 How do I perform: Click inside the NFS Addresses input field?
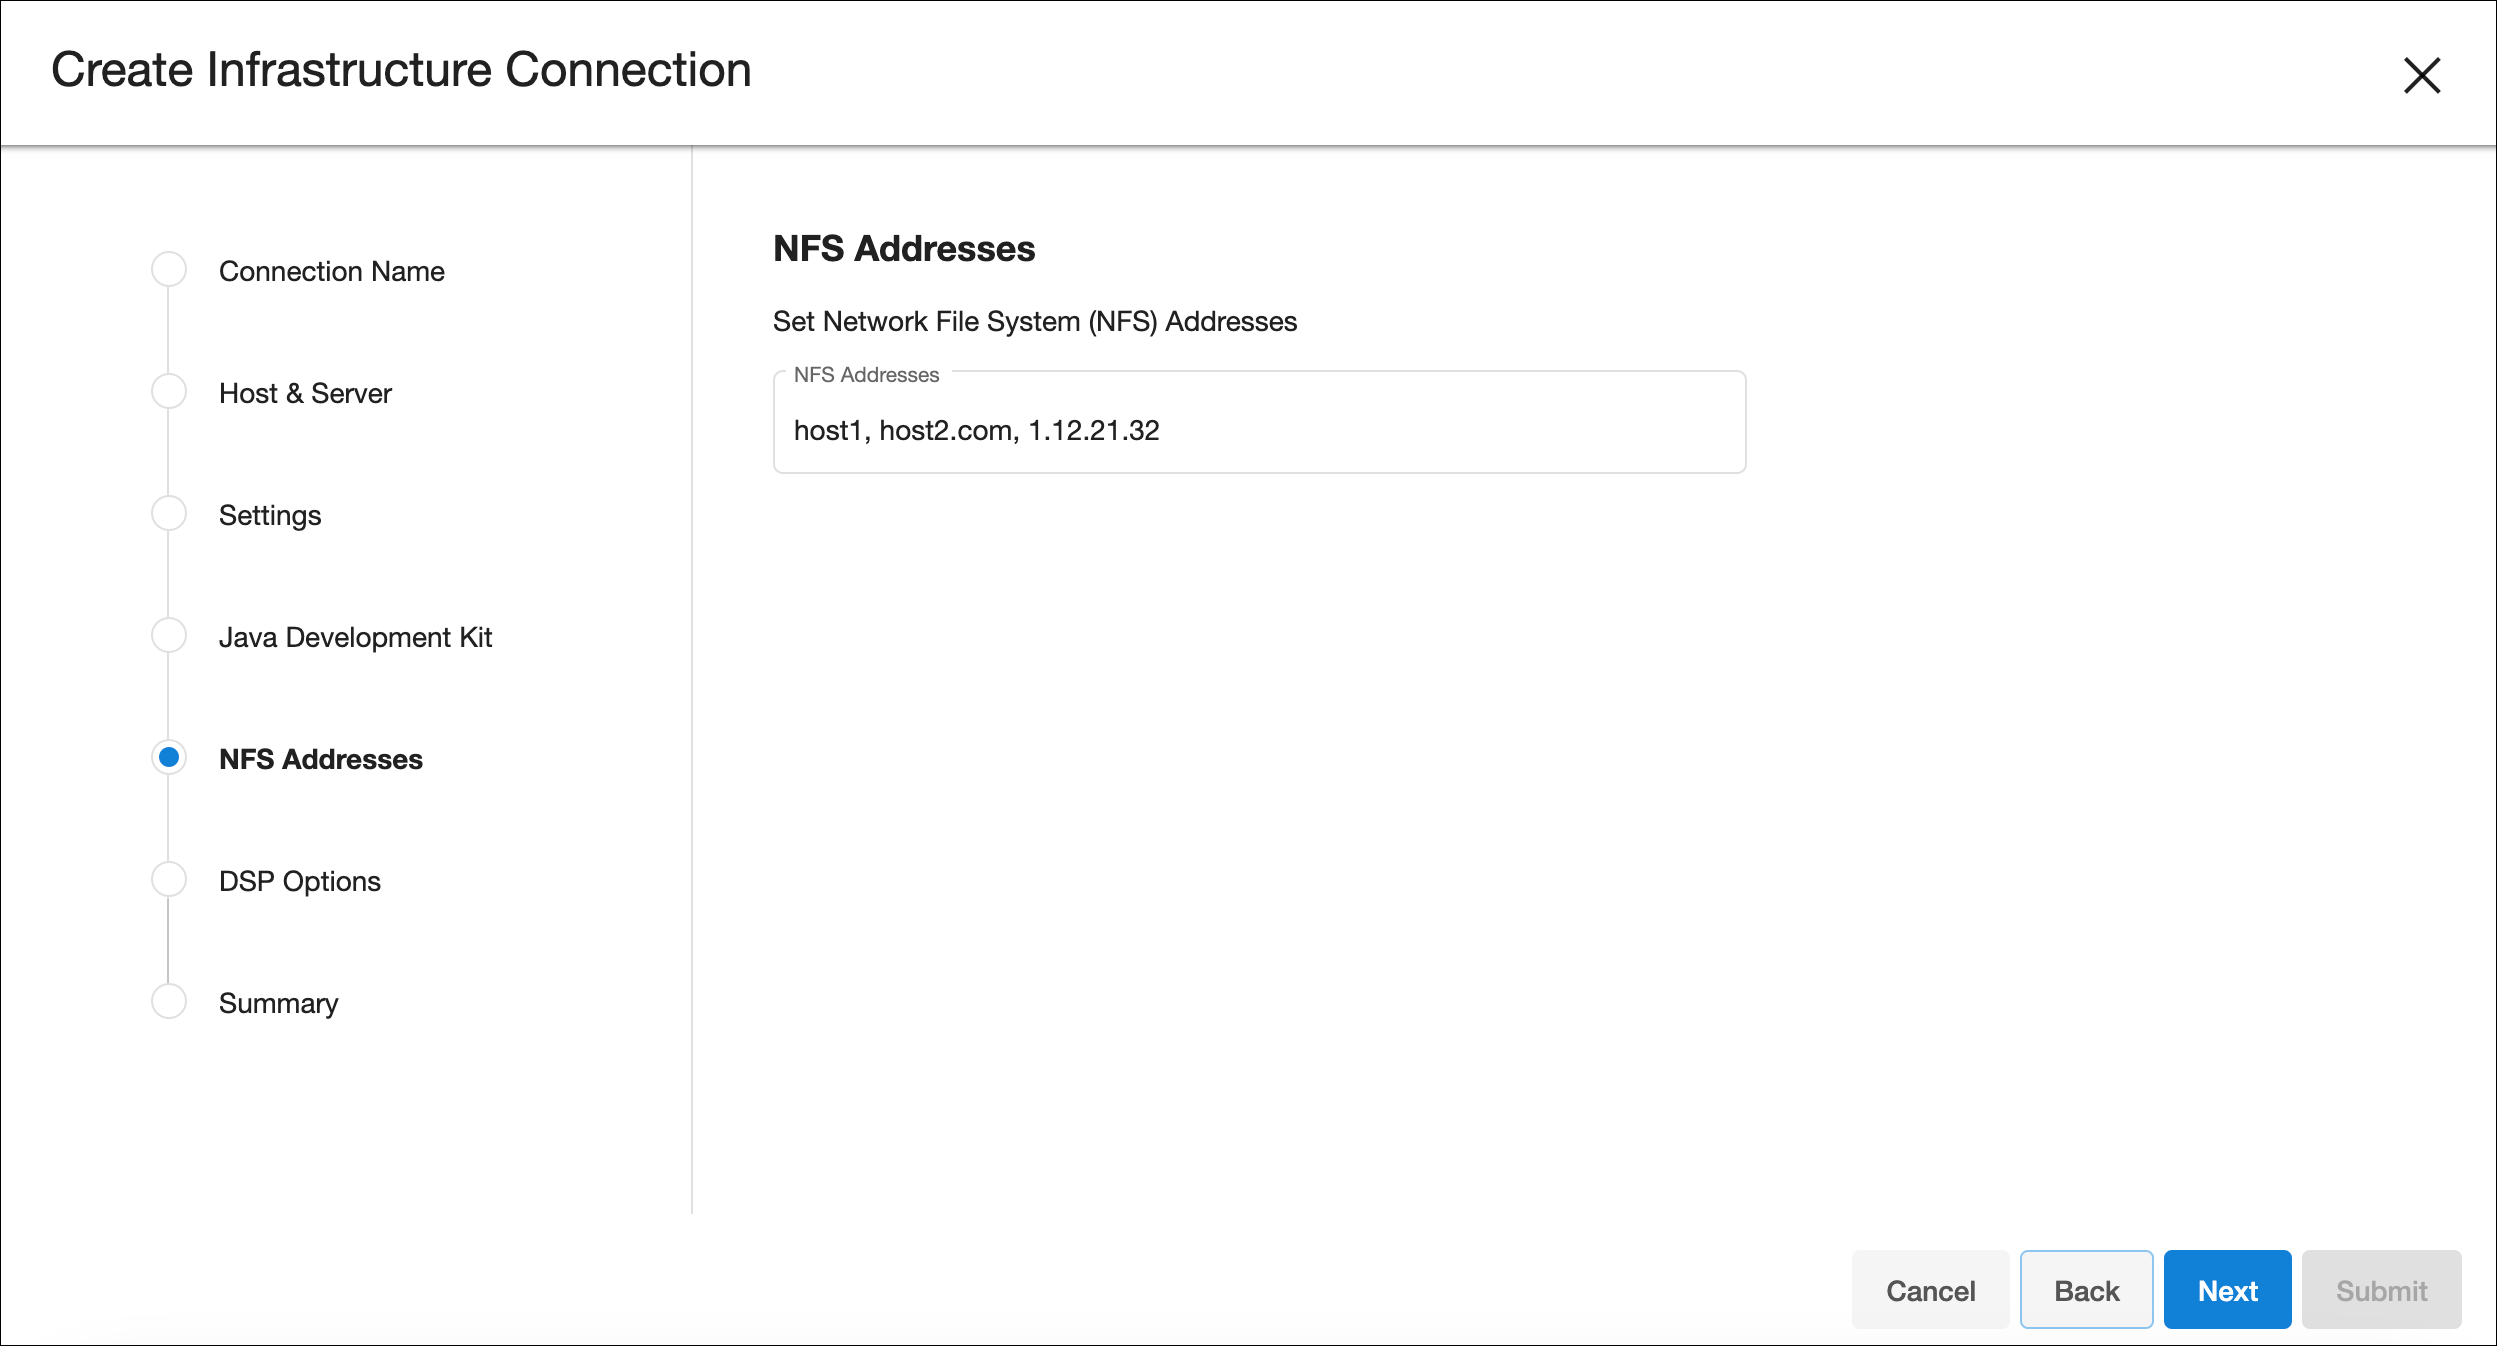[x=1258, y=430]
